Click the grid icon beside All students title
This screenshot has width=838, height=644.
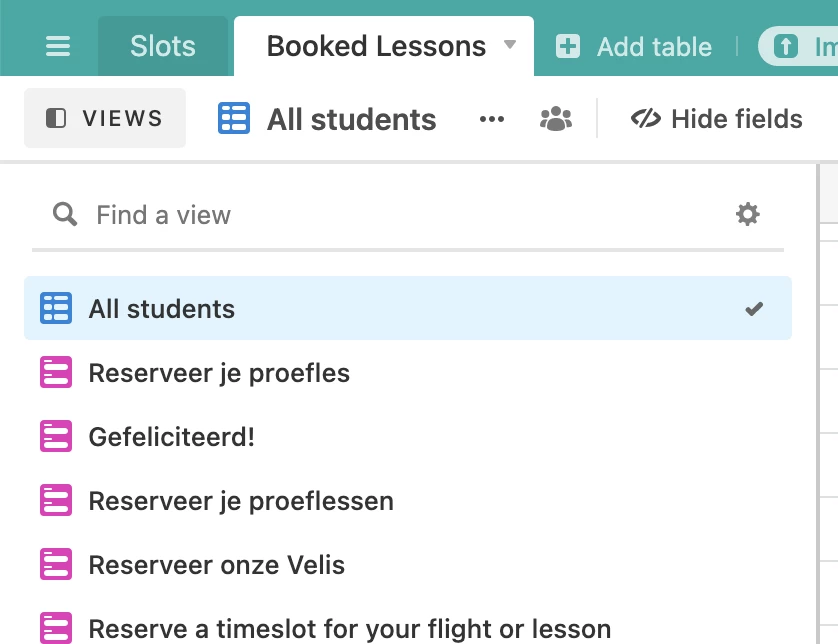point(234,118)
